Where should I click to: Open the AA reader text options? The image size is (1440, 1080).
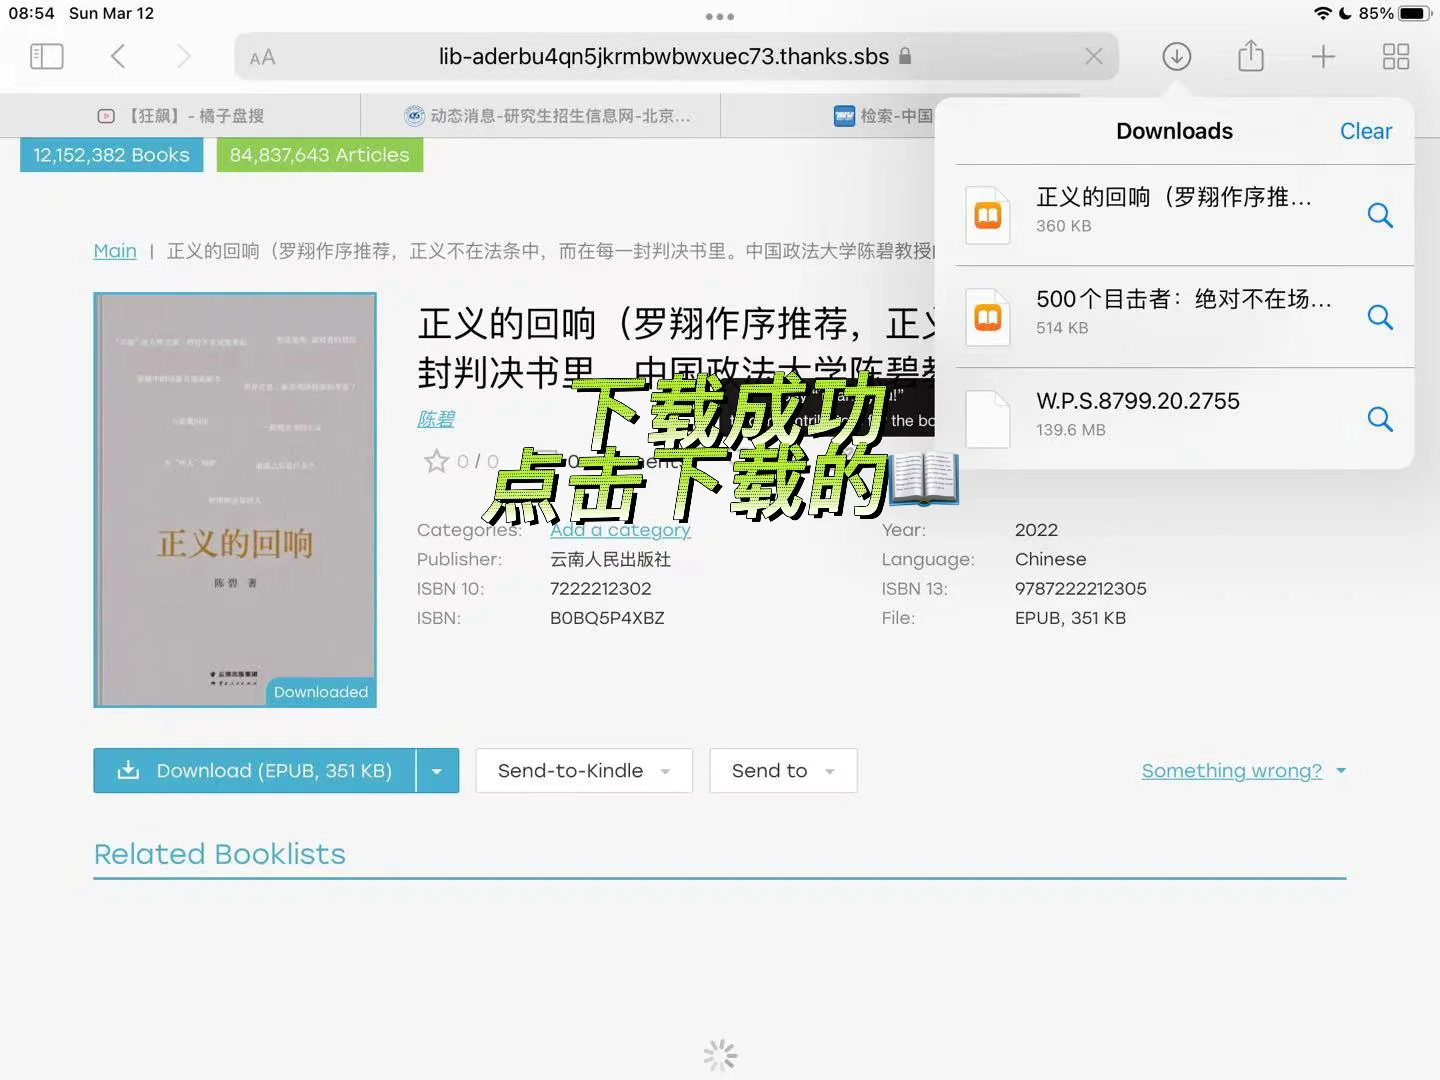262,58
